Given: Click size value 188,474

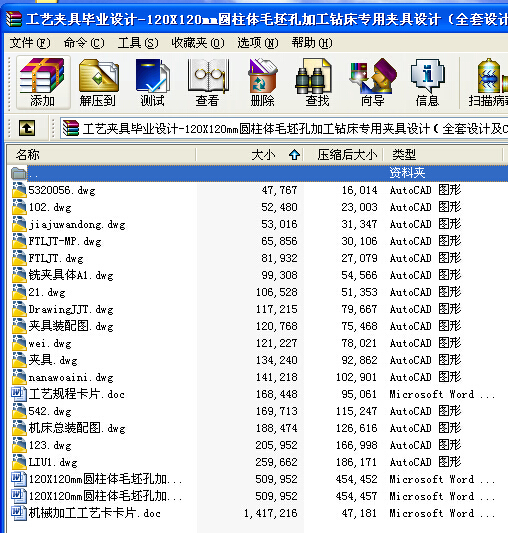Looking at the screenshot, I should [x=276, y=428].
